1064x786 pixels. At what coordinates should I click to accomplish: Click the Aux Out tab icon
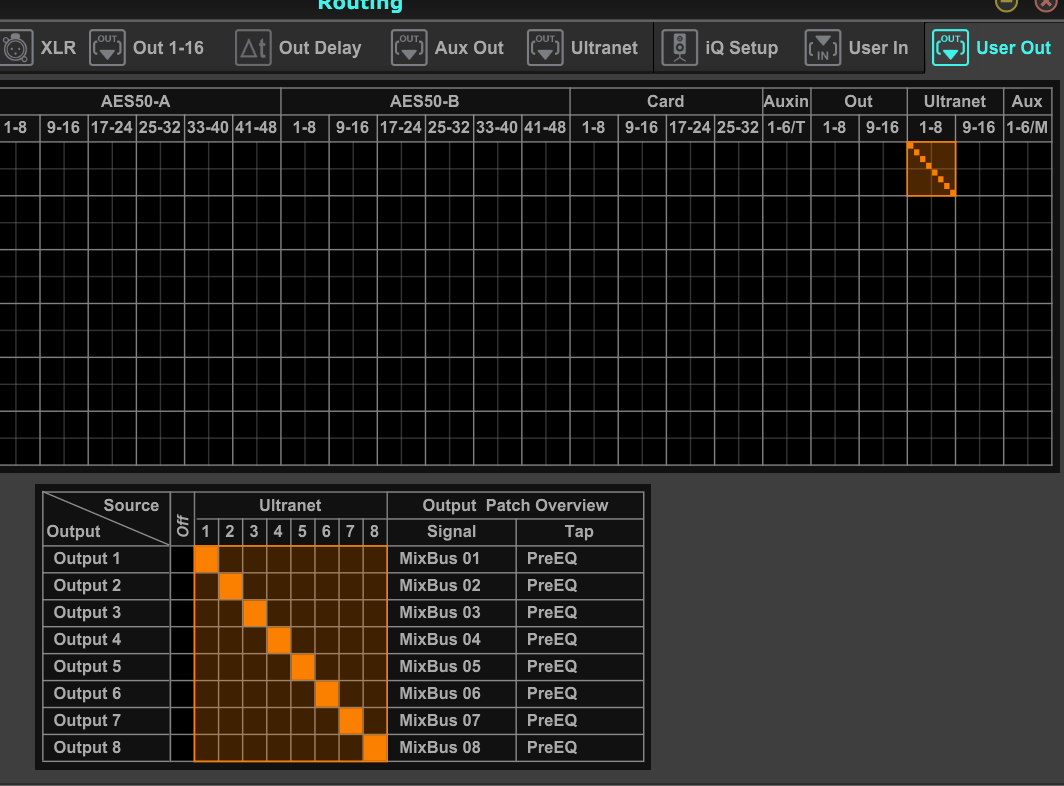[409, 48]
